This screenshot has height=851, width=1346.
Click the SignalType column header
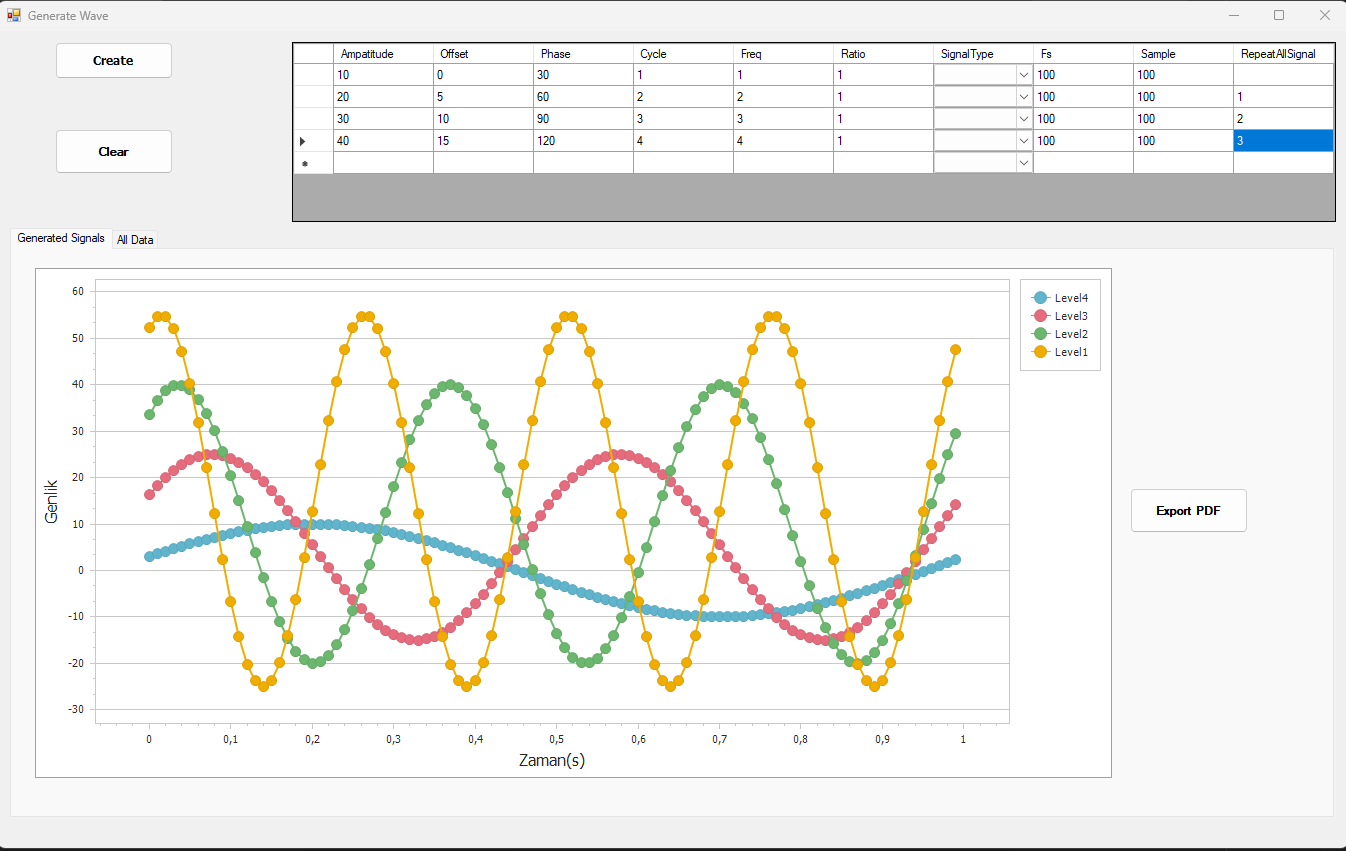983,54
